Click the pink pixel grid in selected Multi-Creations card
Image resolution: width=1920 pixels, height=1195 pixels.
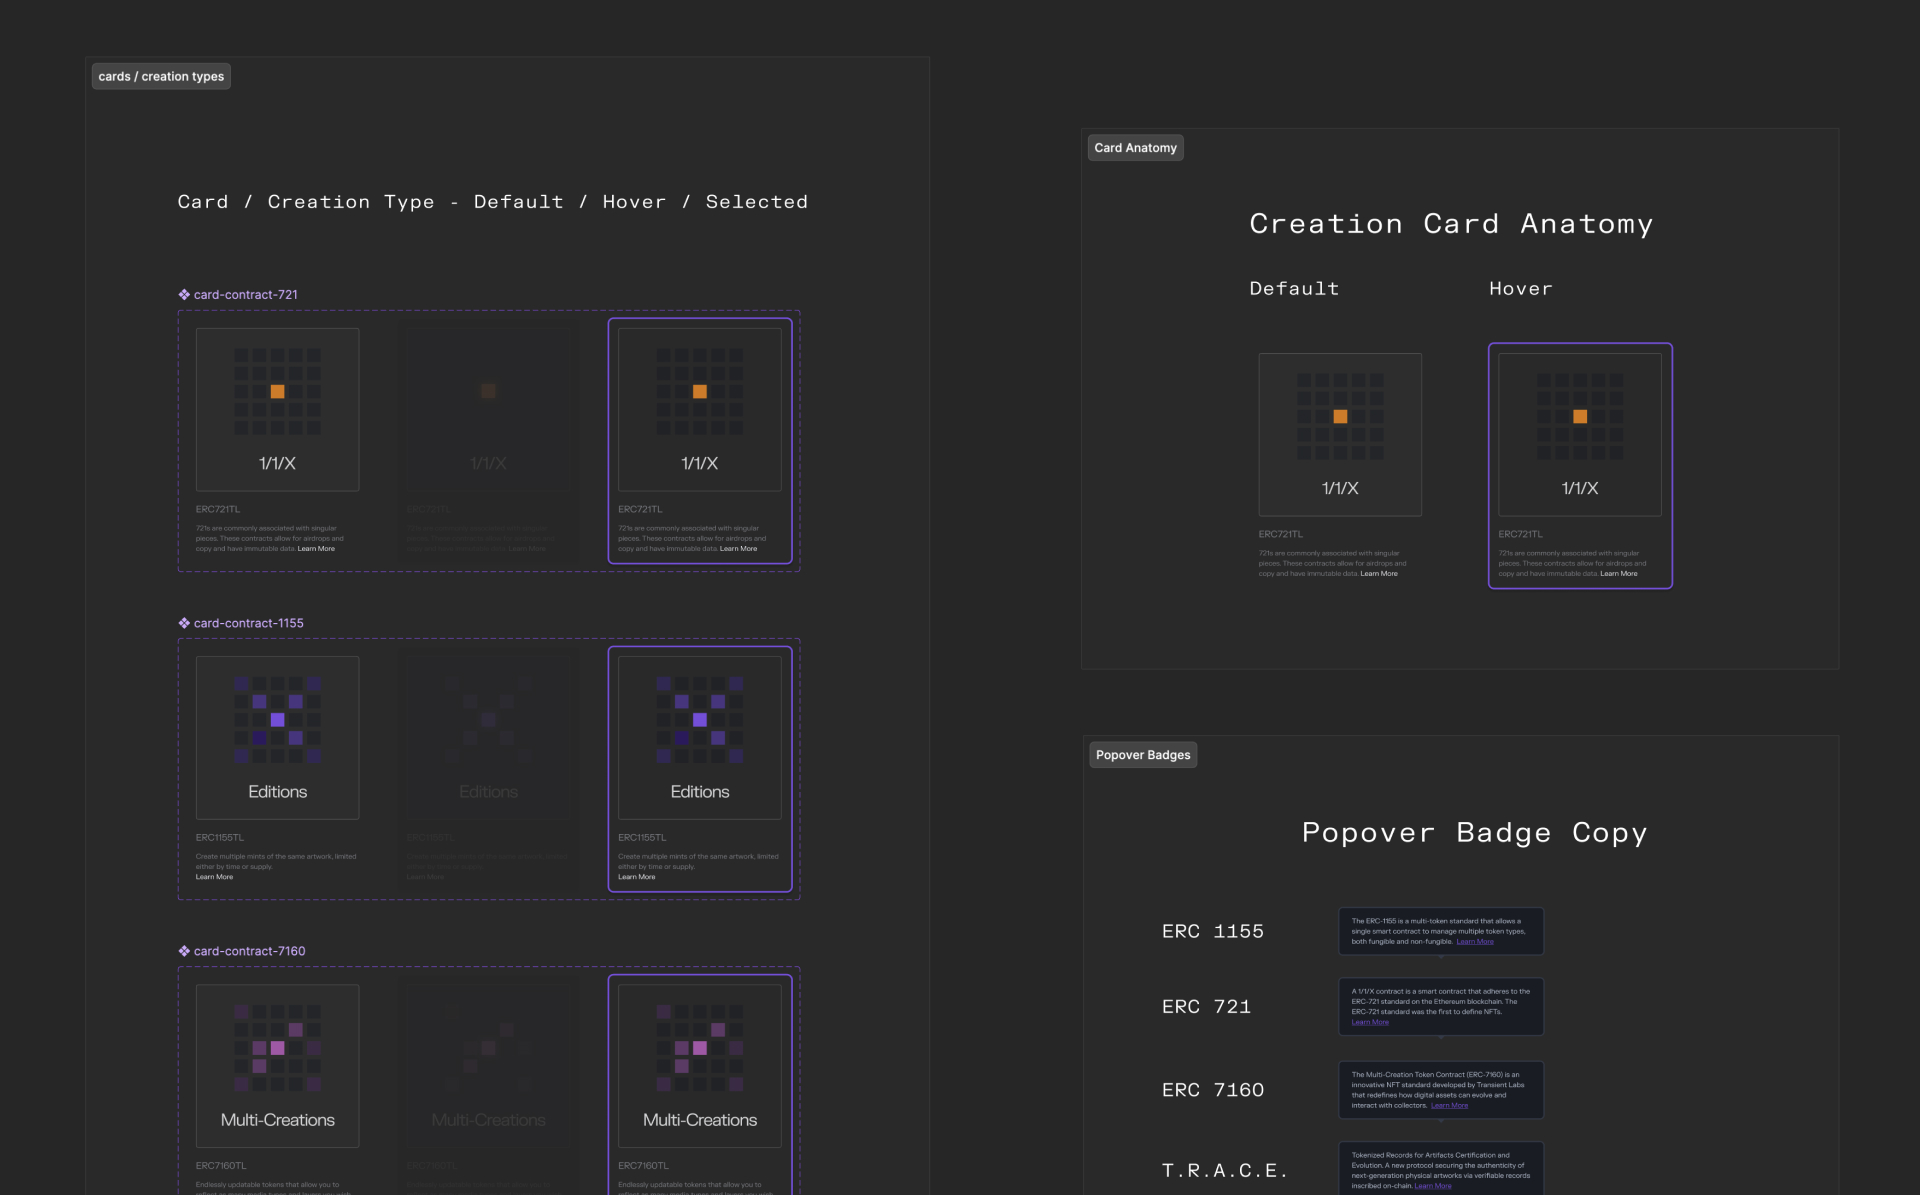(x=700, y=1048)
